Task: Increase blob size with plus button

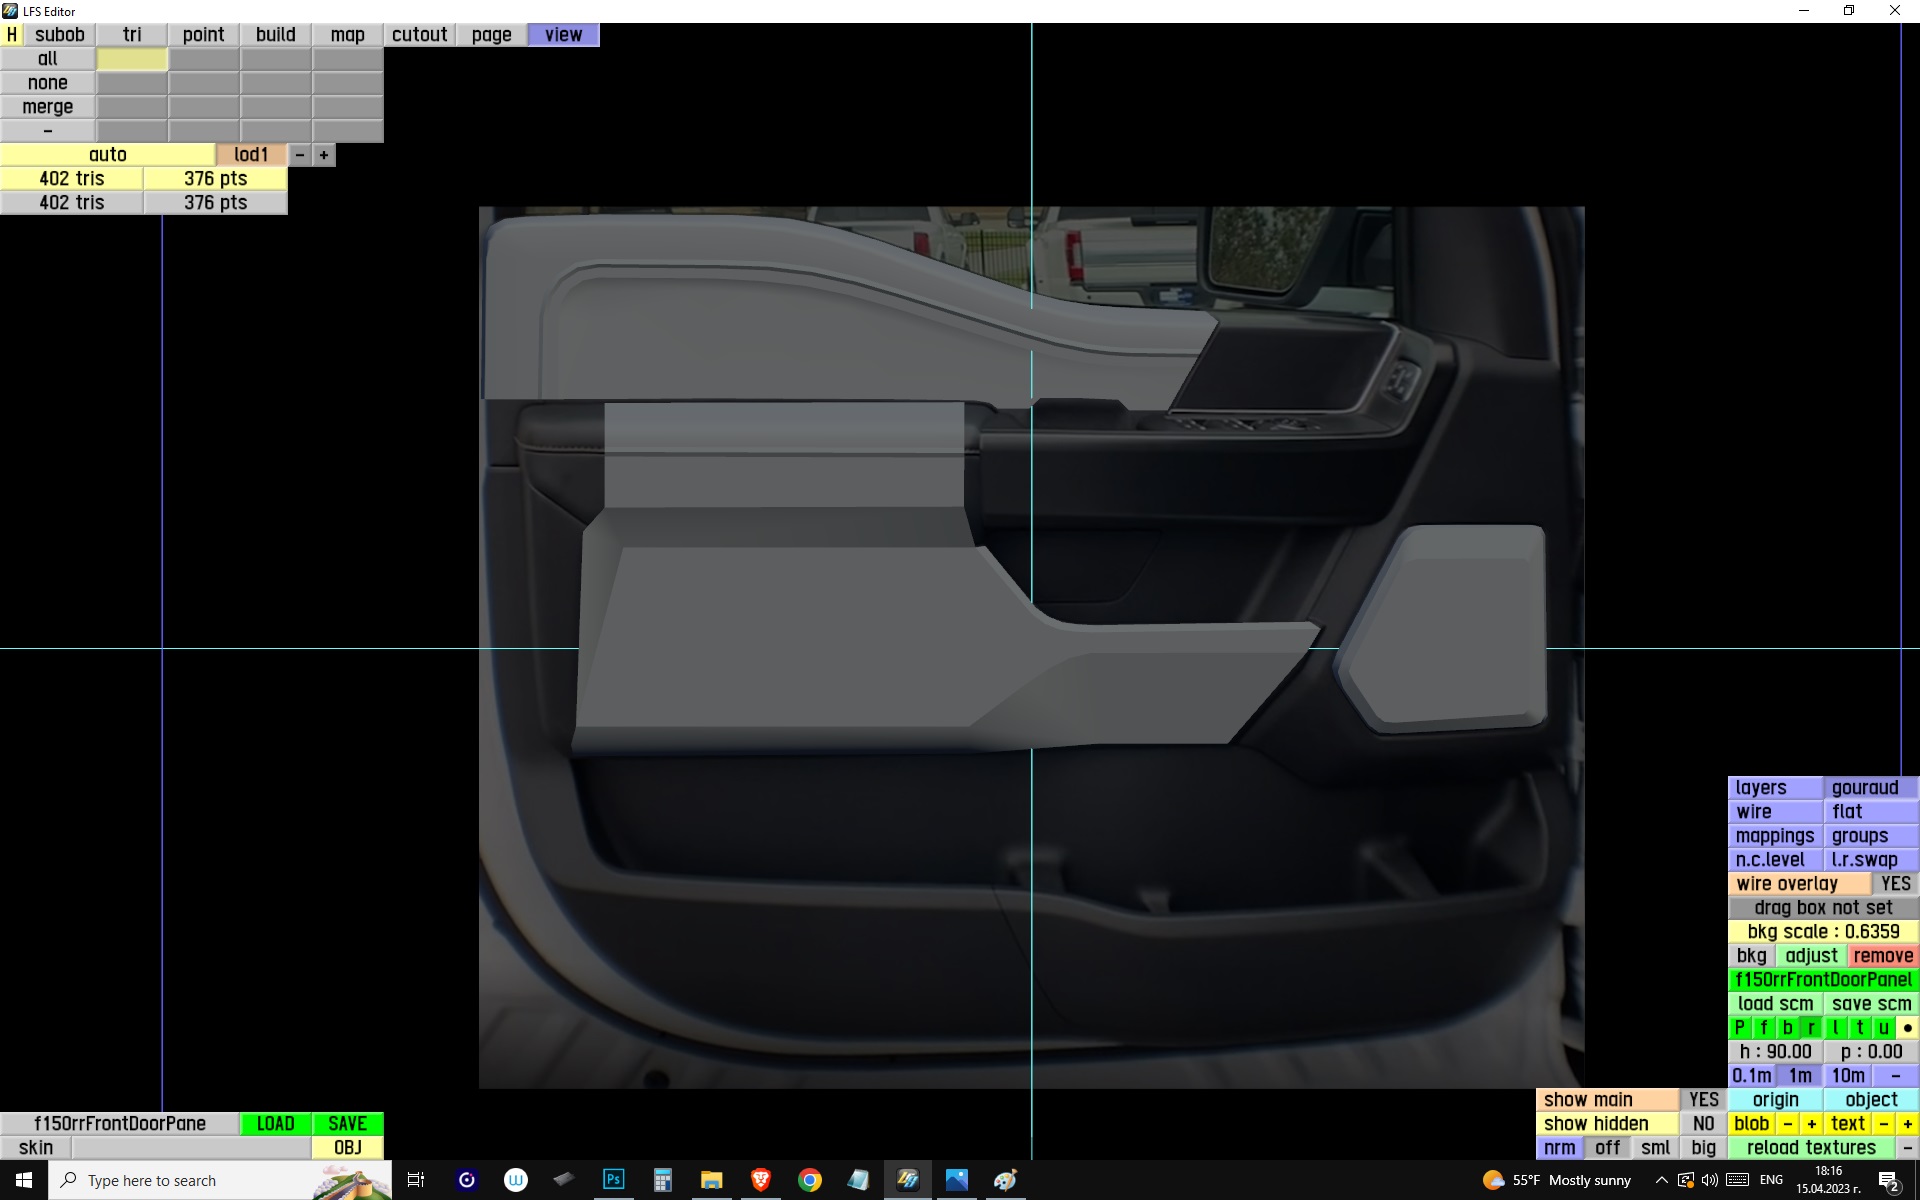Action: pos(1811,1124)
